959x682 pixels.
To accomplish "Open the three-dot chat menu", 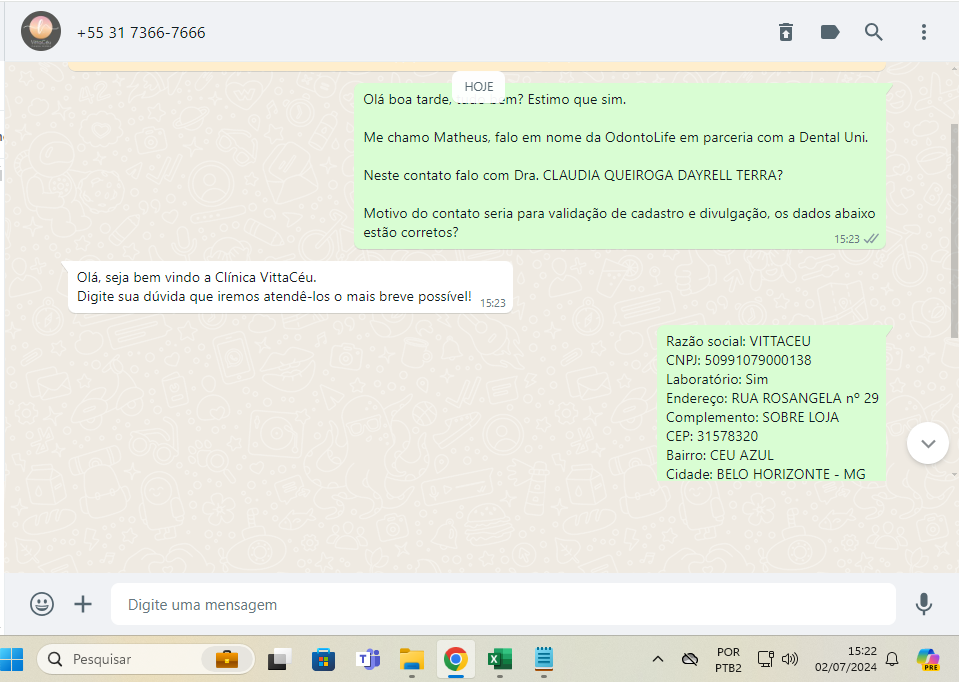I will click(924, 32).
